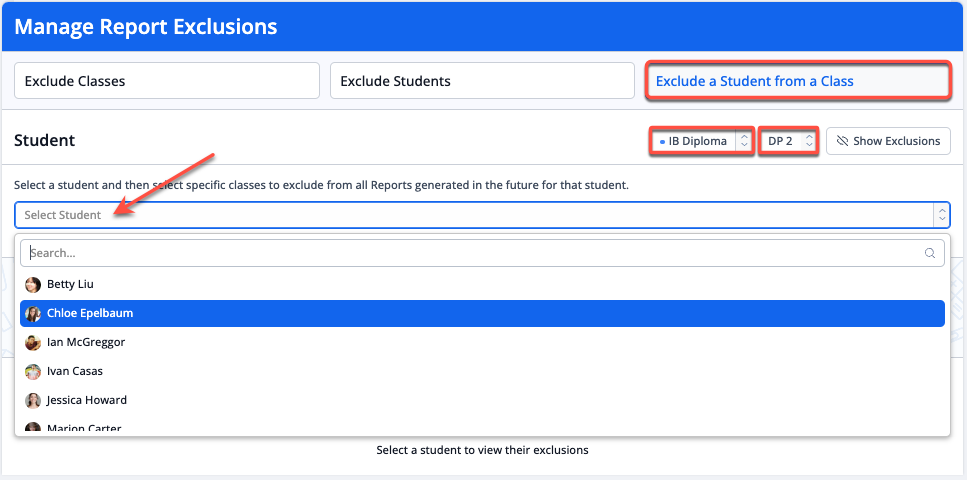Click the search magnifier icon
The width and height of the screenshot is (967, 480).
pyautogui.click(x=931, y=253)
